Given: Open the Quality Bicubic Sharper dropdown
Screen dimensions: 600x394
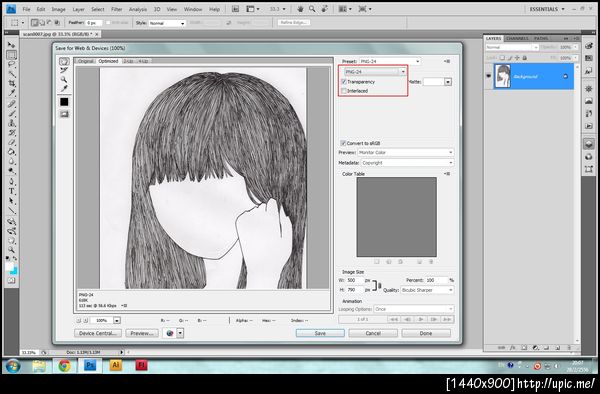Looking at the screenshot, I should (427, 290).
